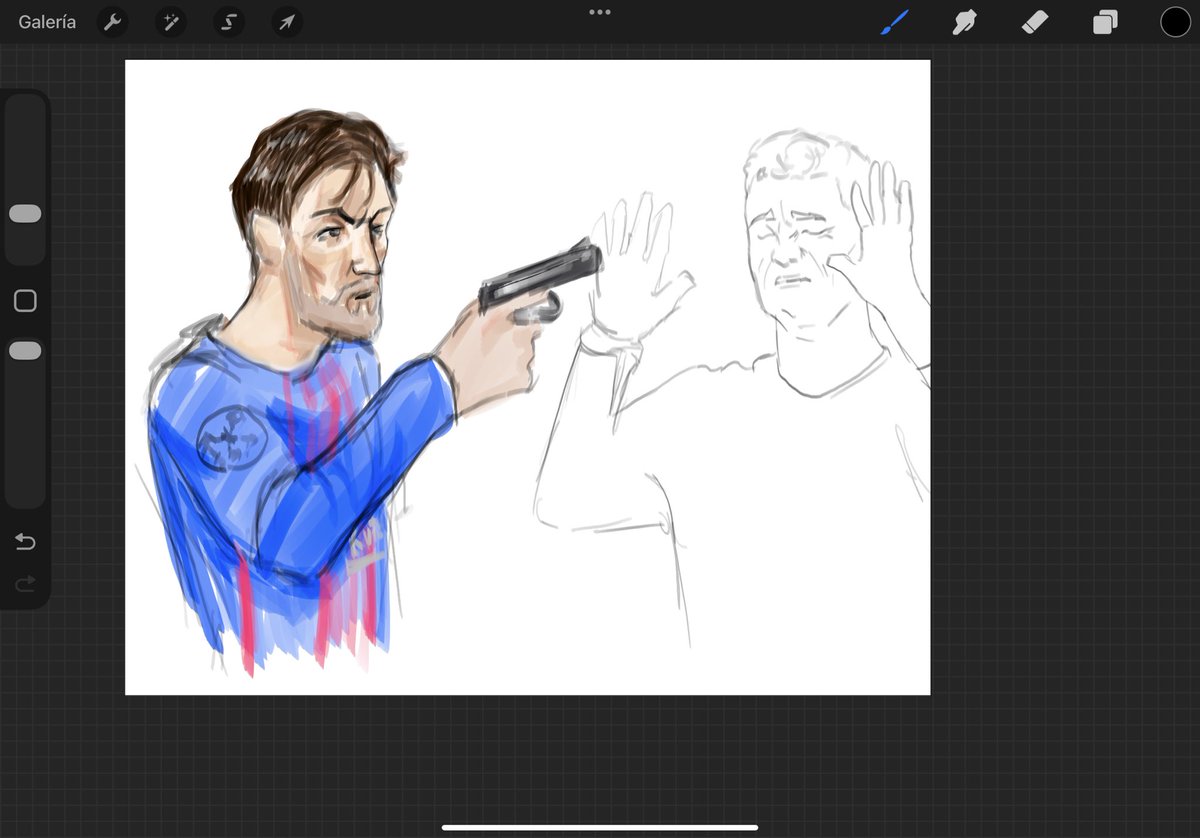This screenshot has width=1200, height=838.
Task: Open the Layers panel
Action: tap(1105, 22)
